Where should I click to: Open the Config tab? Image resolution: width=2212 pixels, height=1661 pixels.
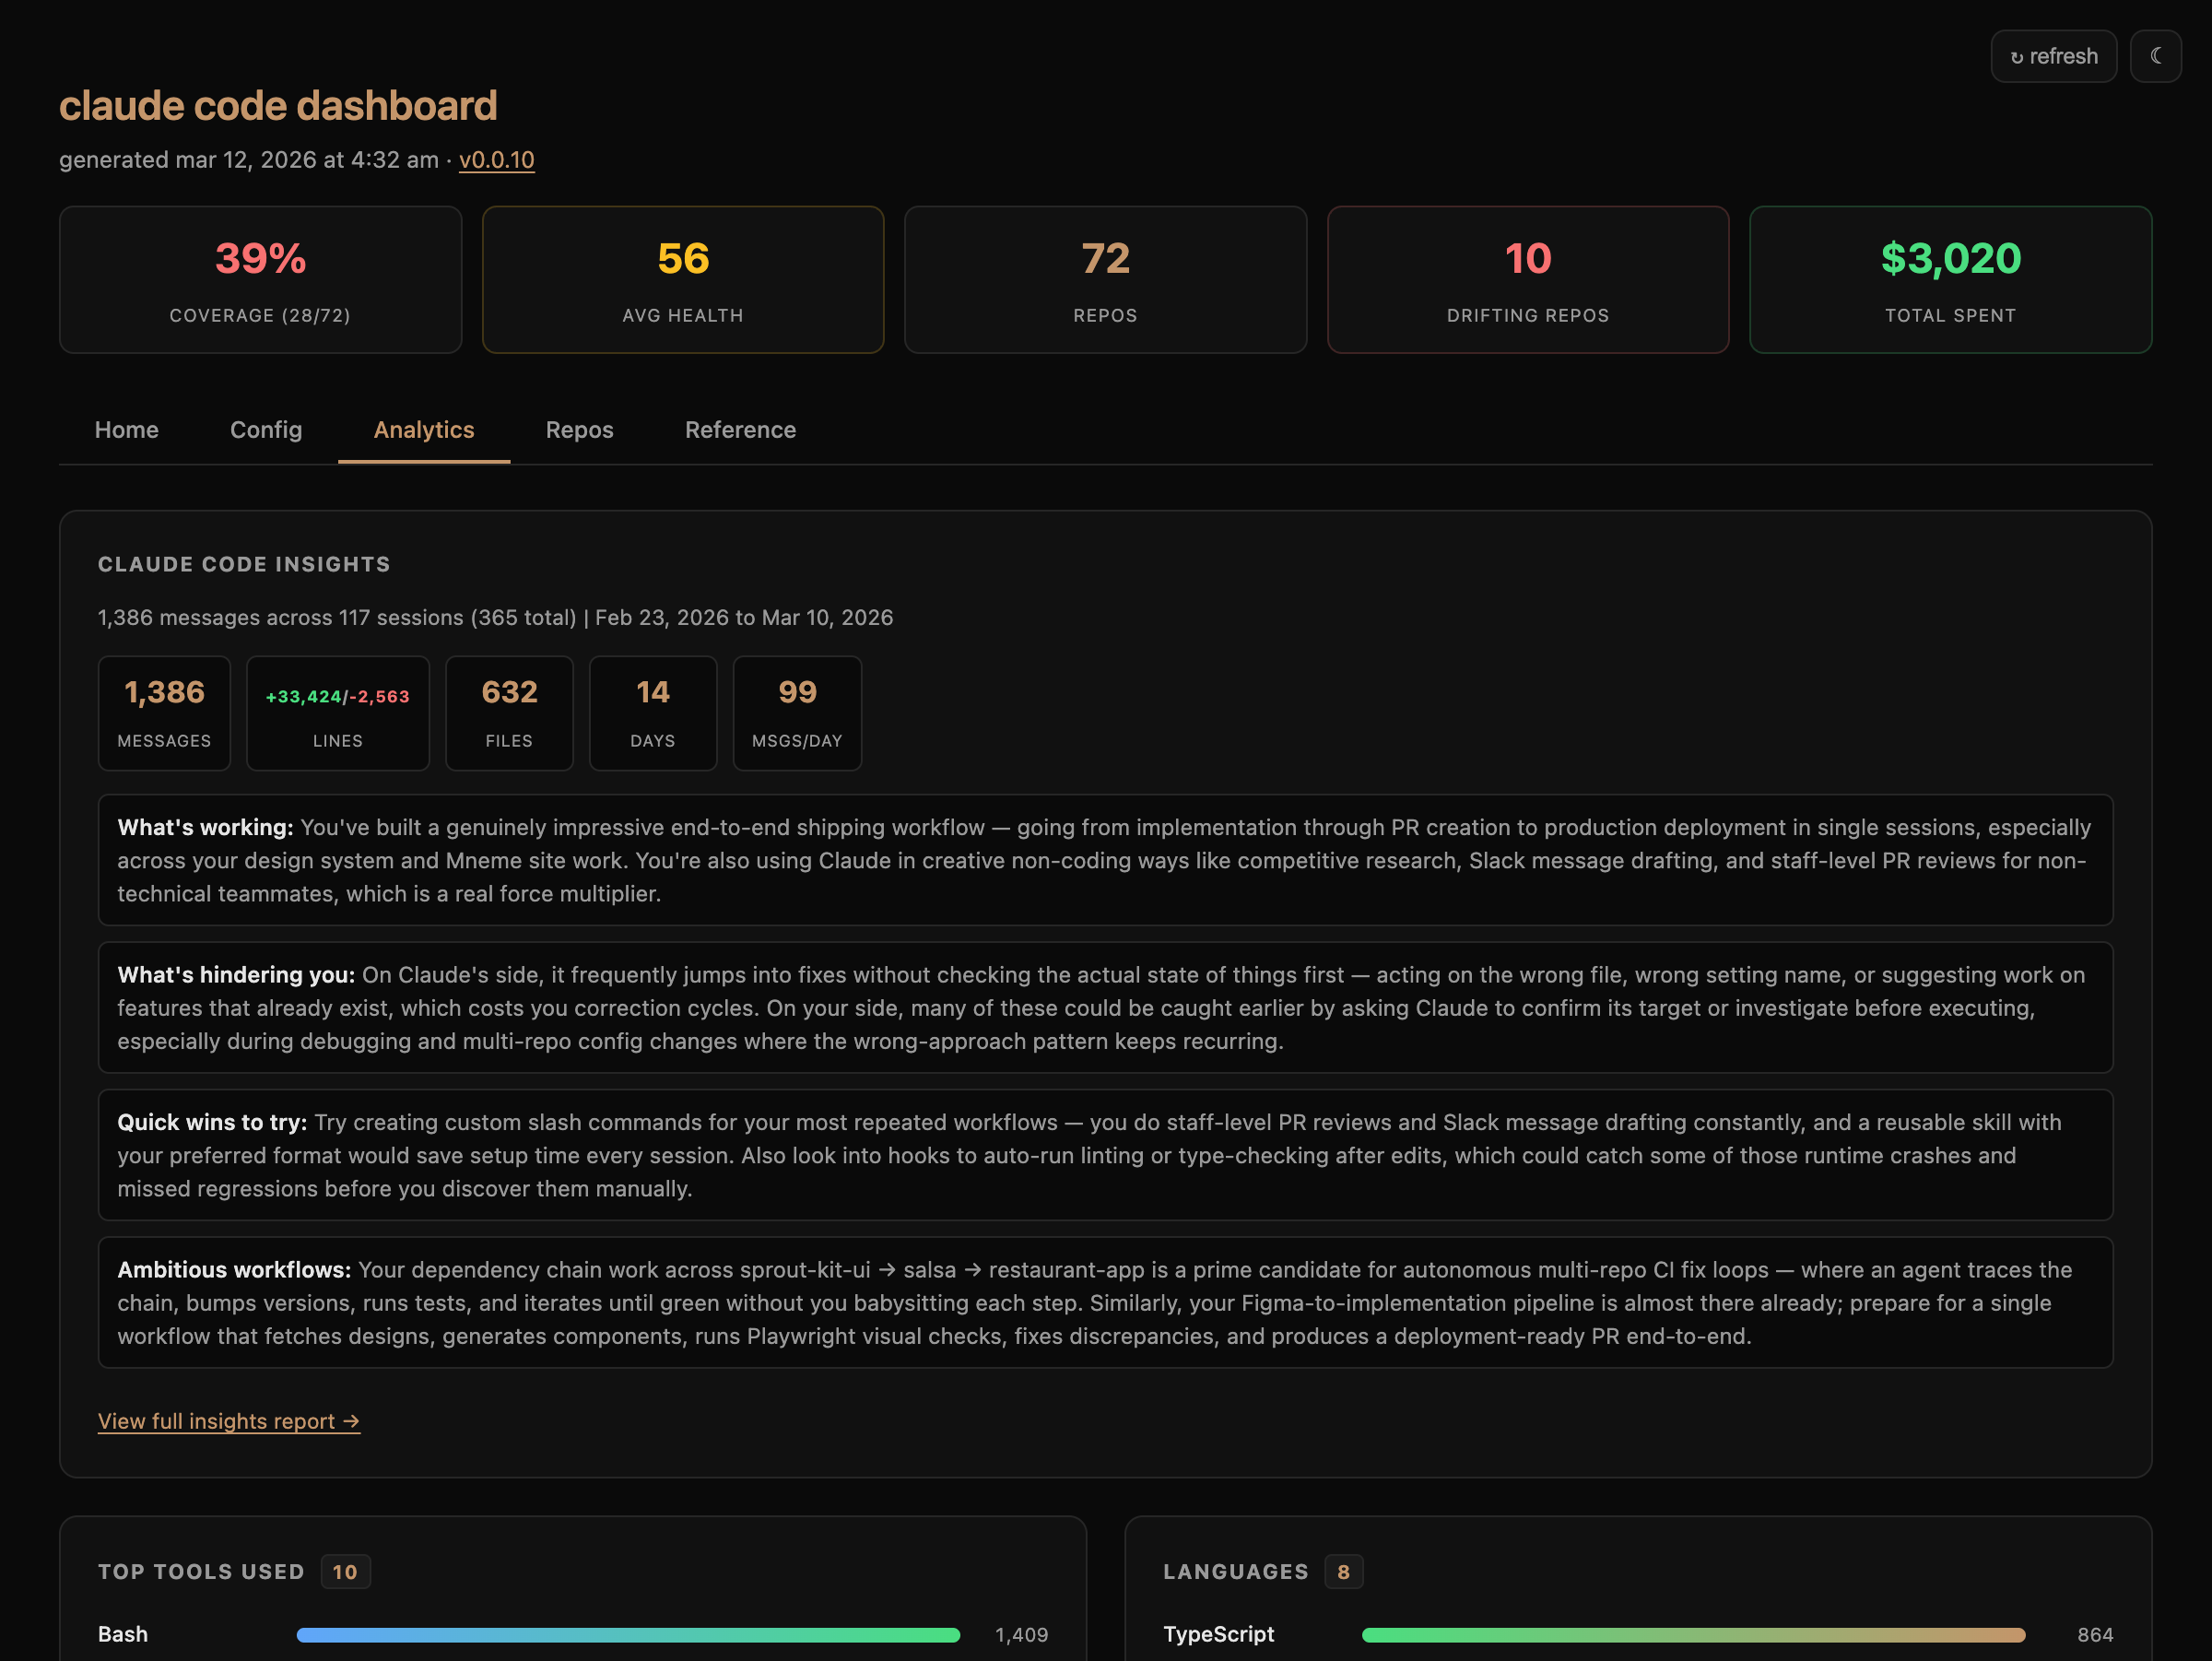tap(266, 430)
